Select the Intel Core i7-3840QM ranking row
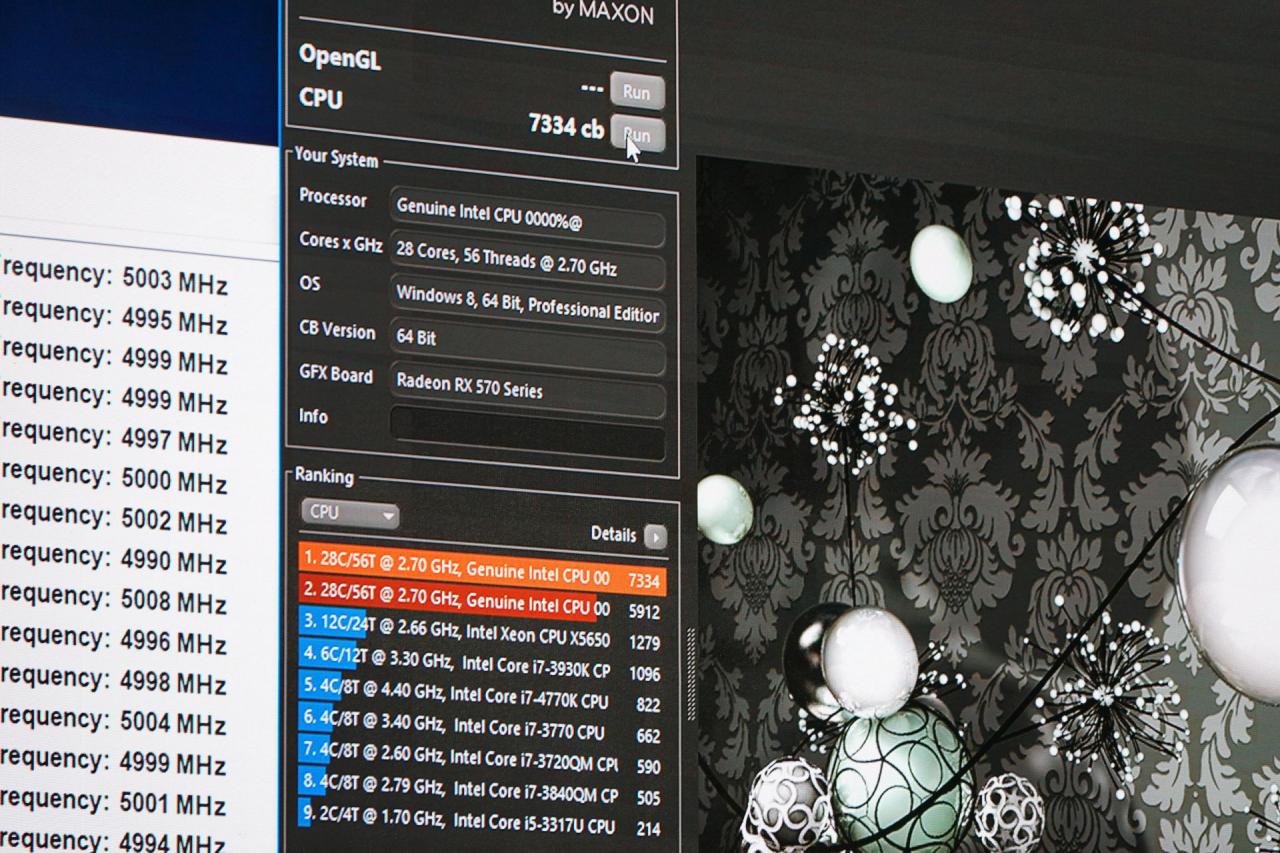This screenshot has height=853, width=1280. tap(482, 789)
